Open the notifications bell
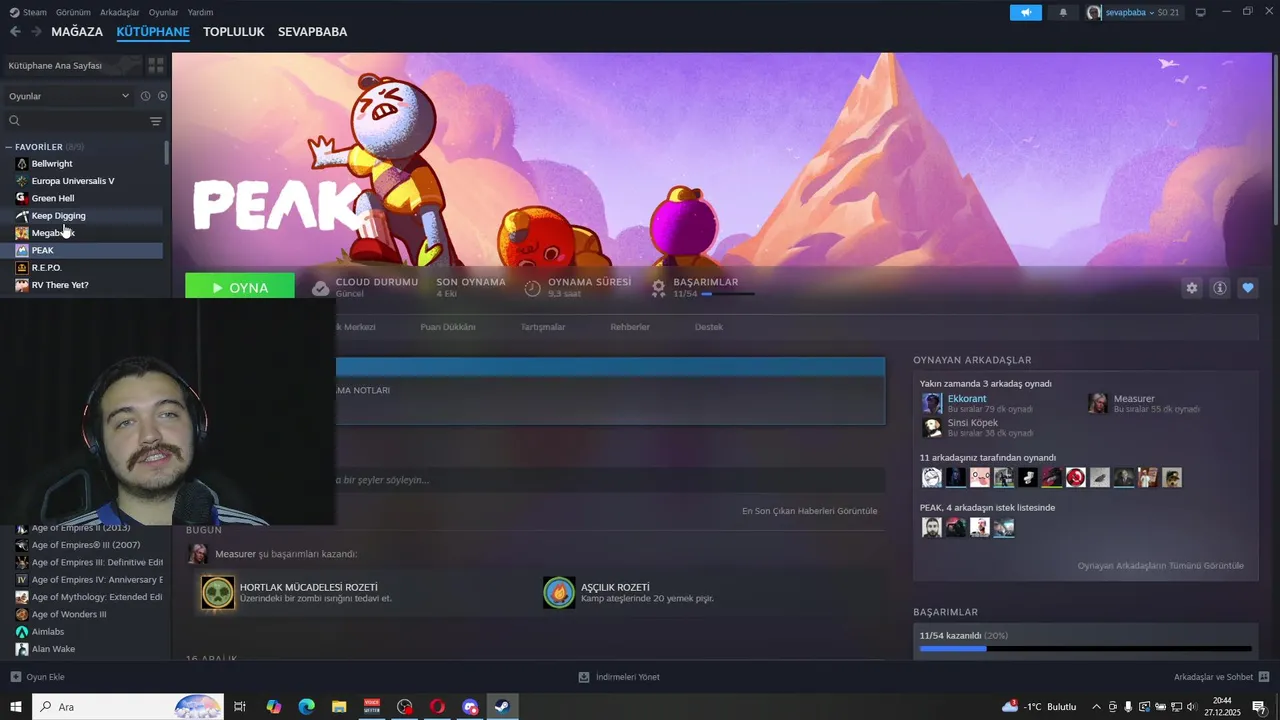This screenshot has height=720, width=1280. point(1063,12)
